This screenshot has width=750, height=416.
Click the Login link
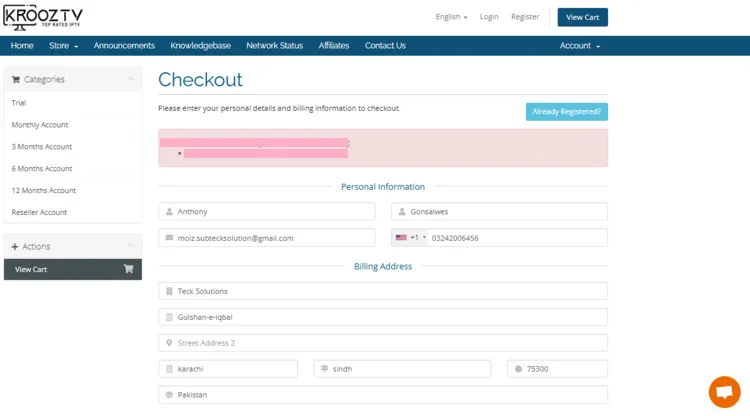coord(489,17)
